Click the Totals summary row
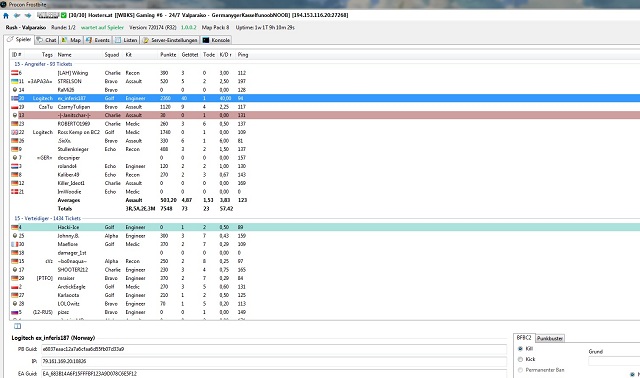Image resolution: width=640 pixels, height=378 pixels. (325, 209)
